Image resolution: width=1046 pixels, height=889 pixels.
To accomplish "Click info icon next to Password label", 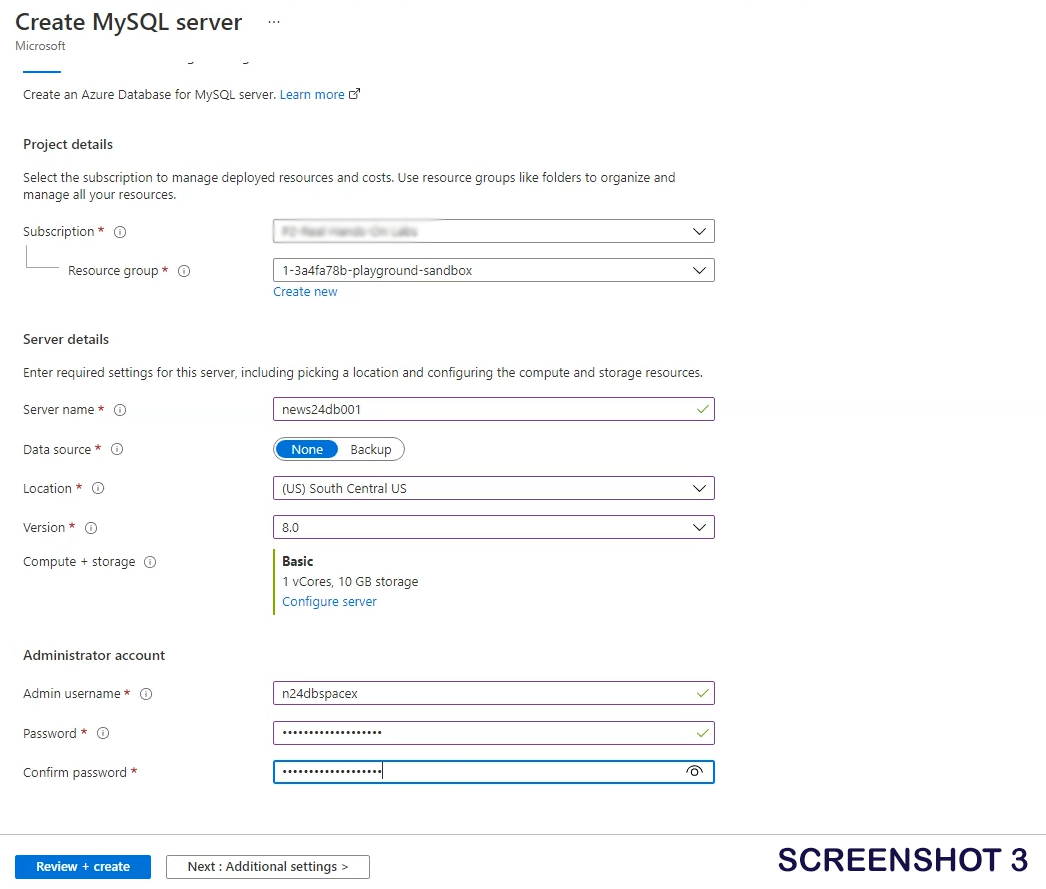I will coord(103,734).
